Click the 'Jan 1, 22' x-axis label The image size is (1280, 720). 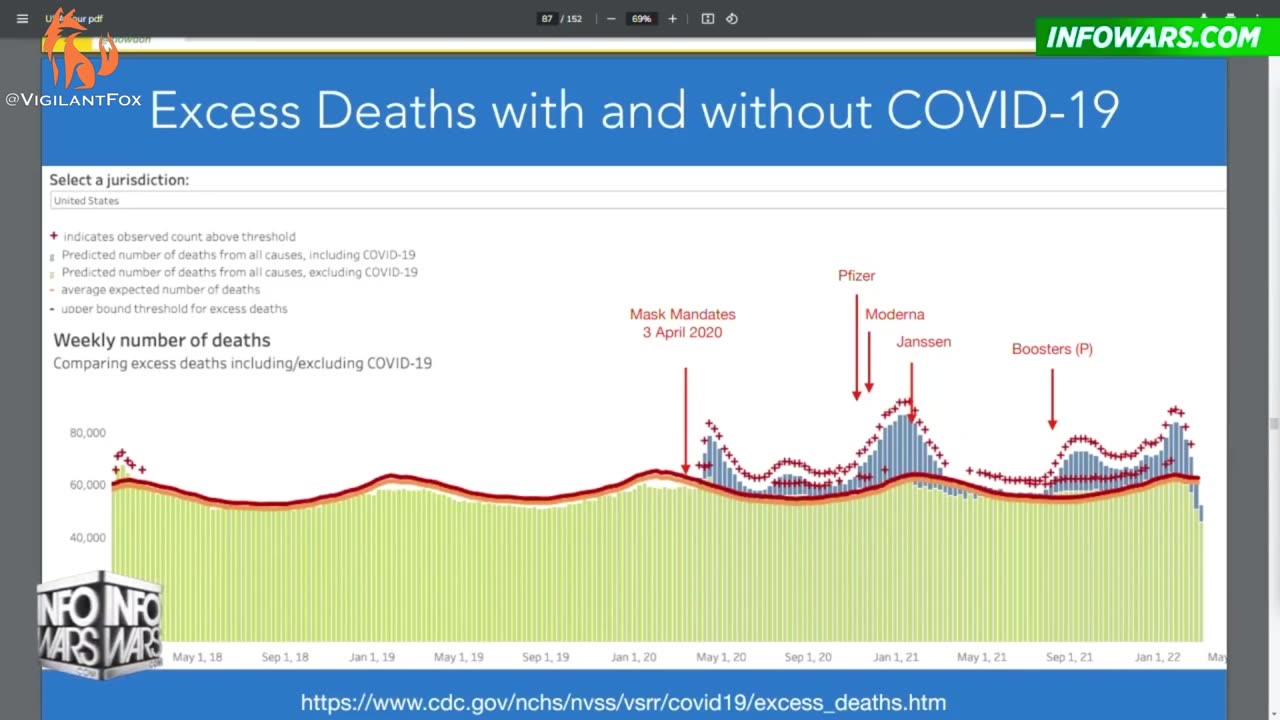click(1157, 657)
